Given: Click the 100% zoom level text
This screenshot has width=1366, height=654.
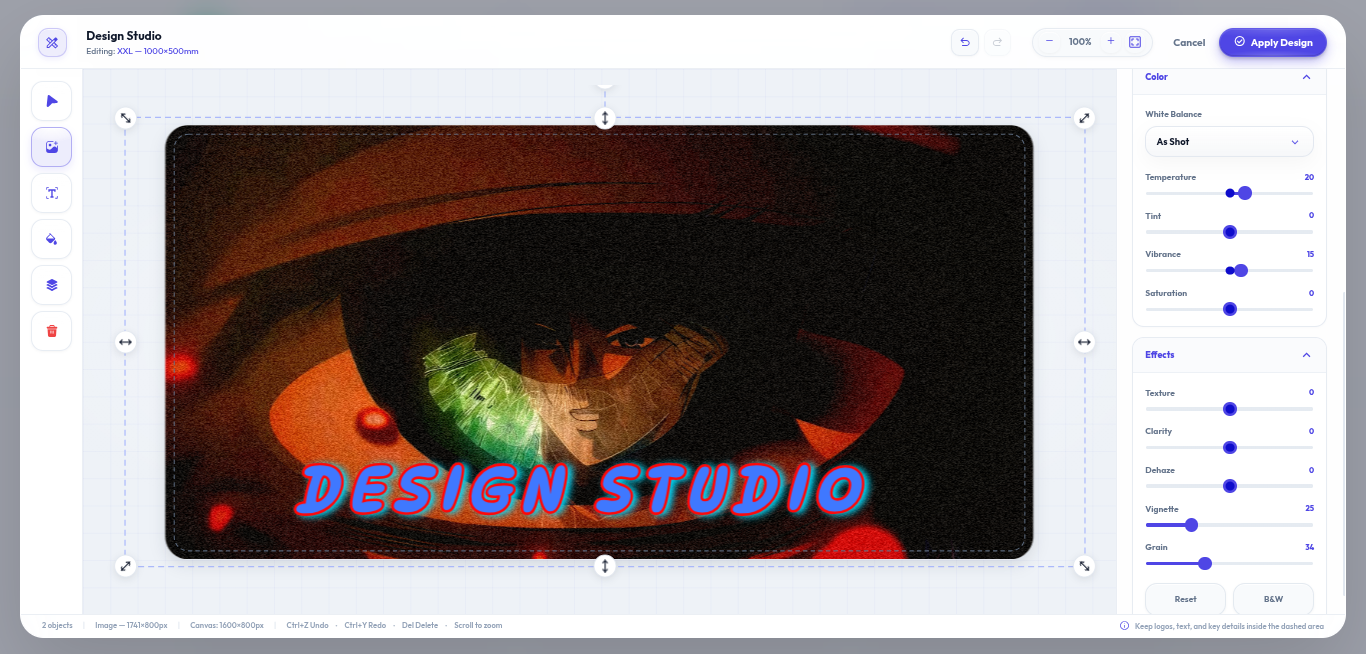Looking at the screenshot, I should point(1080,42).
